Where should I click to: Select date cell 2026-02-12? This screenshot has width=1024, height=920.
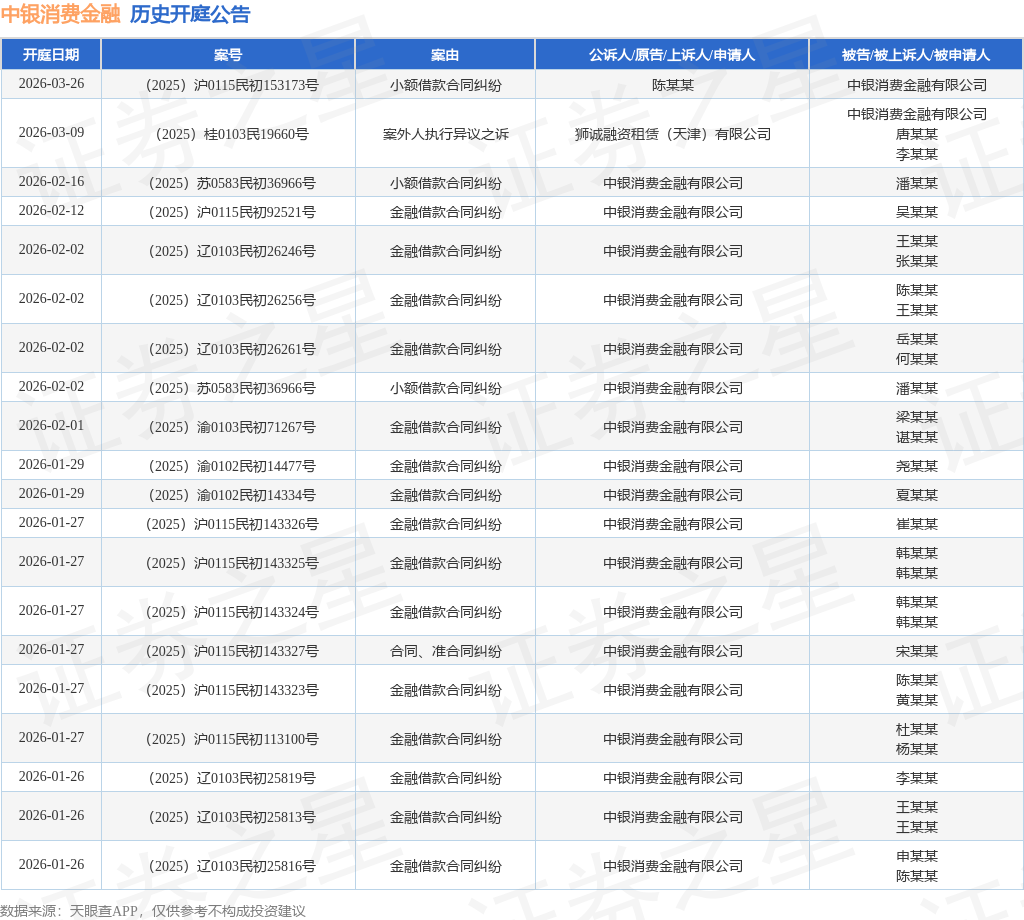51,210
